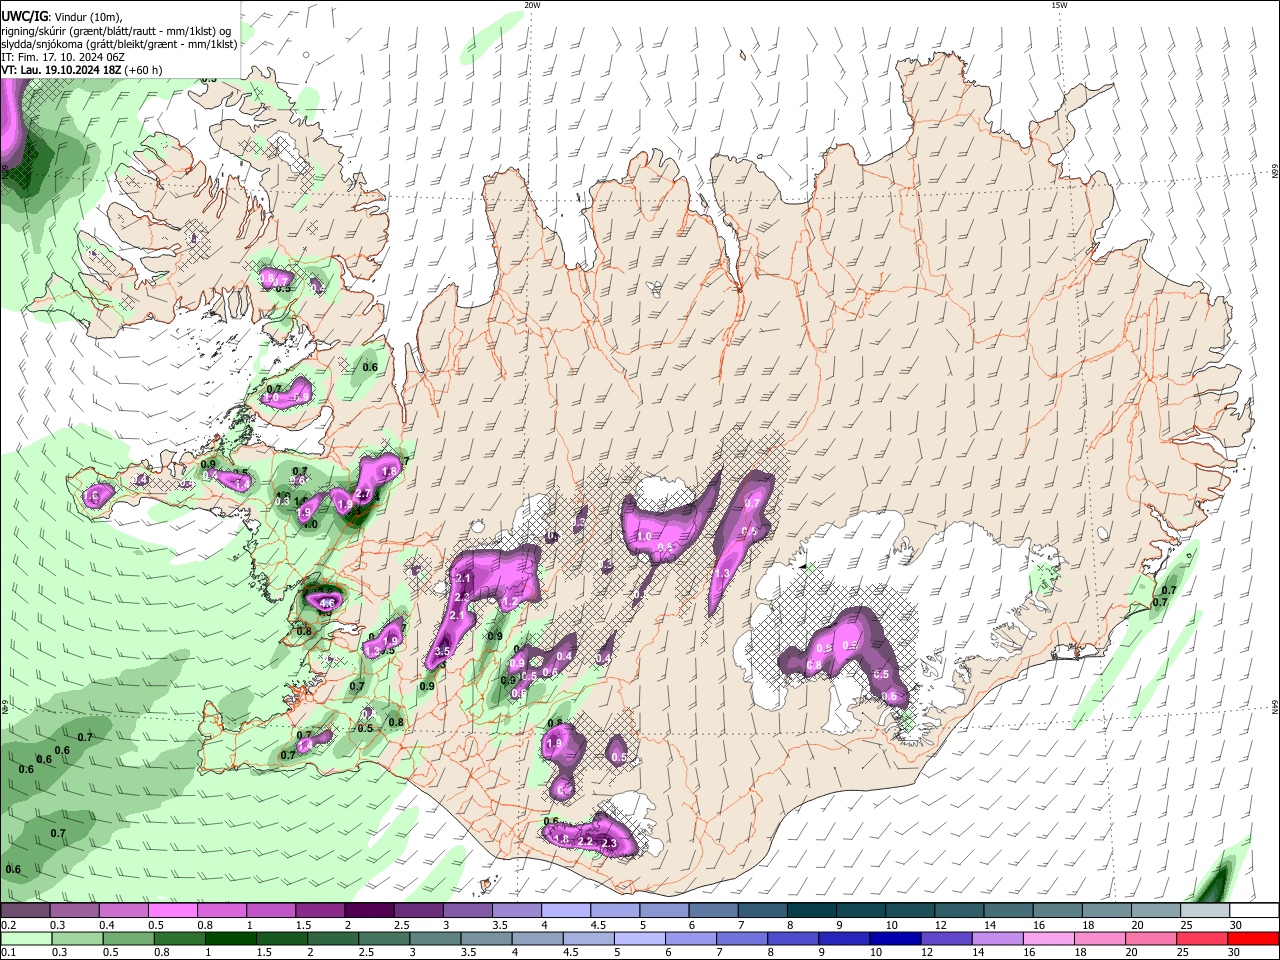Click the light pink 16–18 rain swatch
This screenshot has width=1280, height=960.
click(x=1048, y=939)
